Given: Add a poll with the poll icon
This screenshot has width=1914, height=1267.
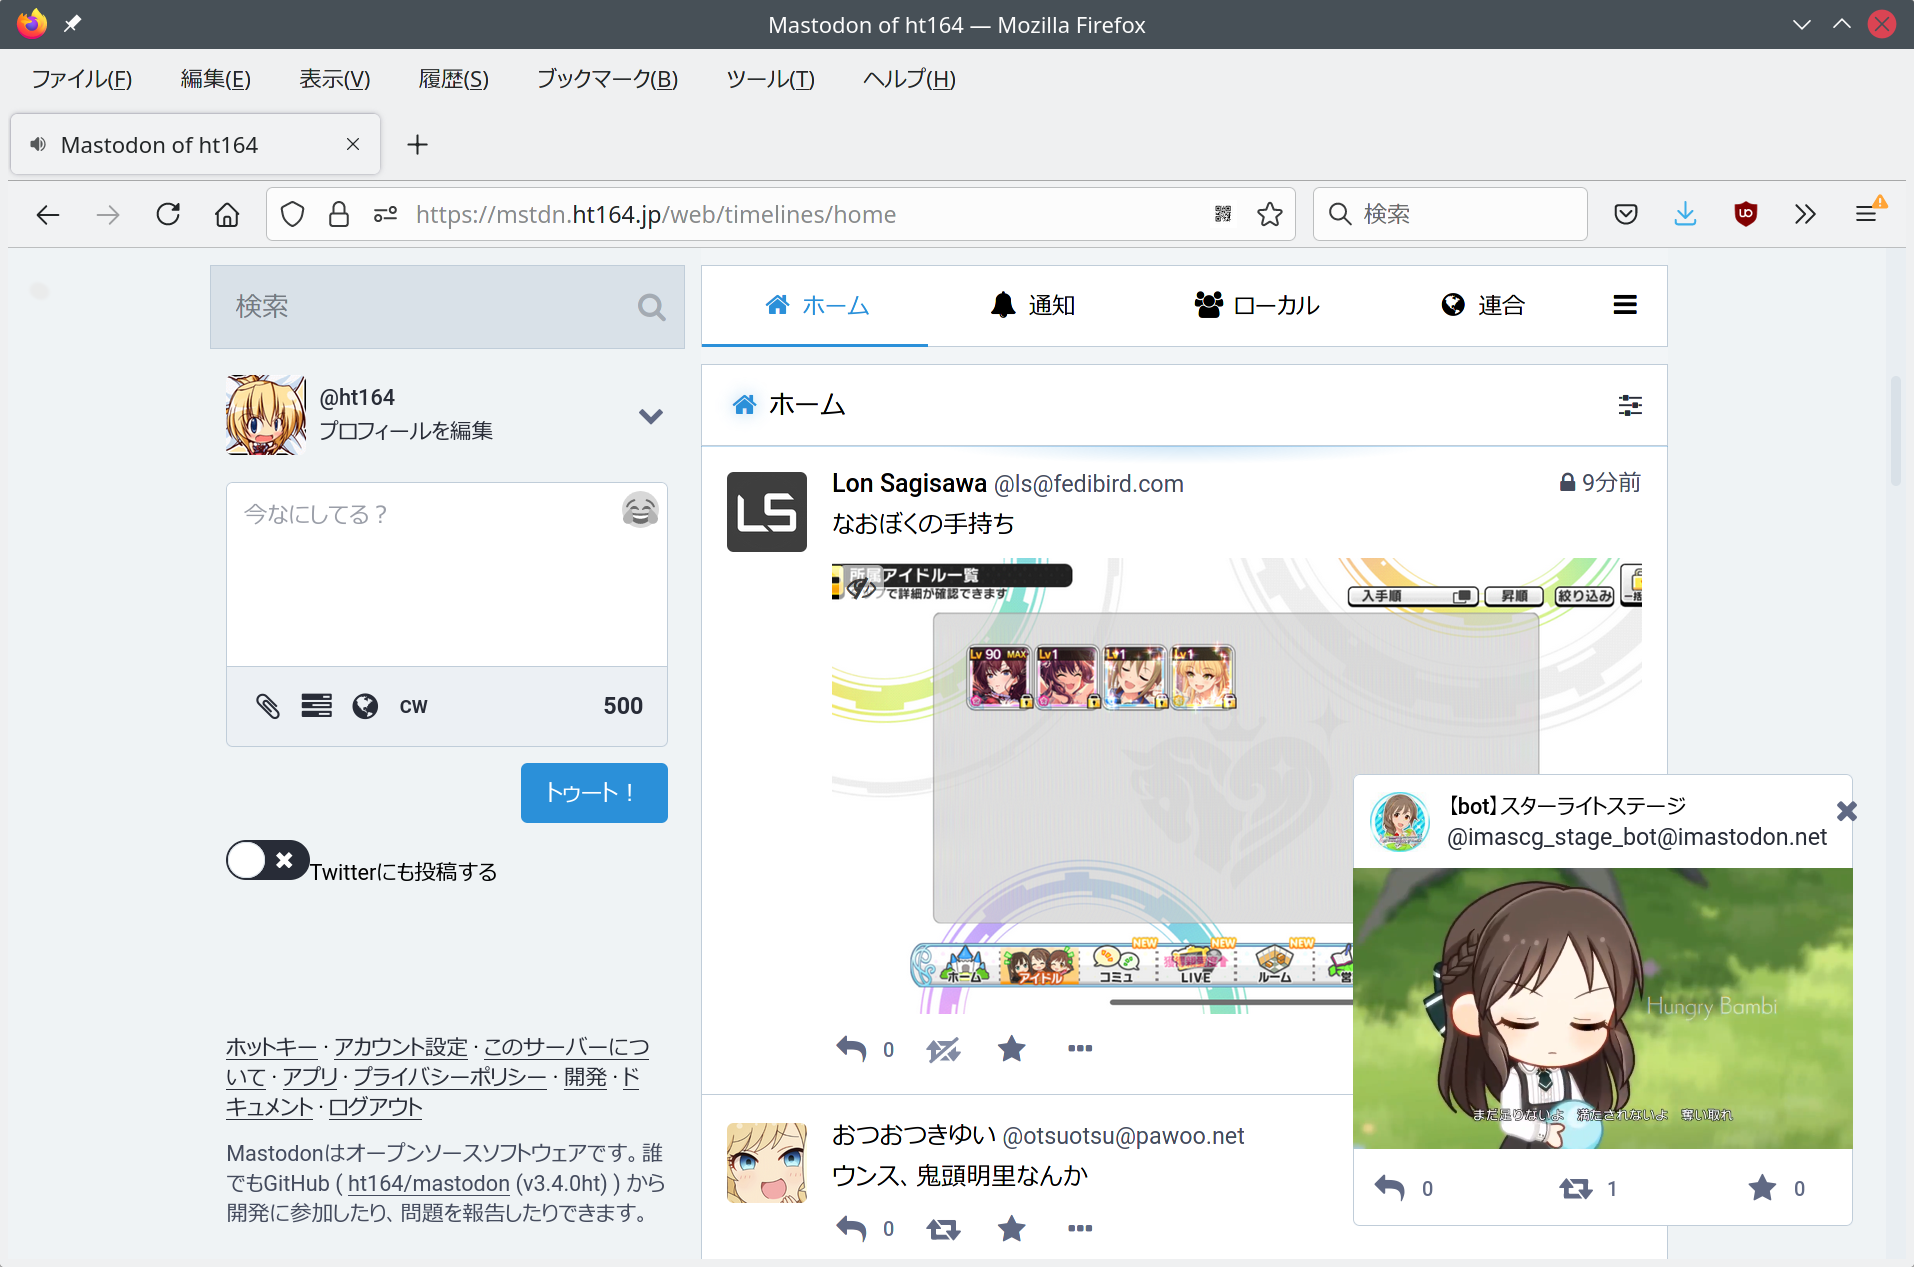Looking at the screenshot, I should [x=316, y=706].
